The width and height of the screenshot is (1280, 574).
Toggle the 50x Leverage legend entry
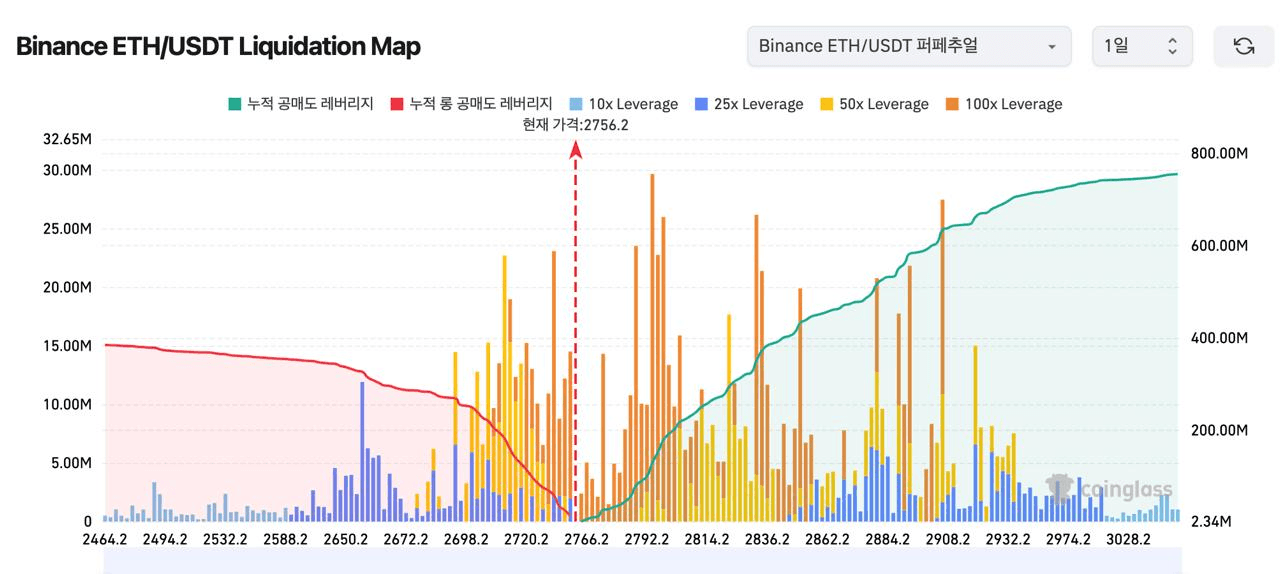[874, 104]
